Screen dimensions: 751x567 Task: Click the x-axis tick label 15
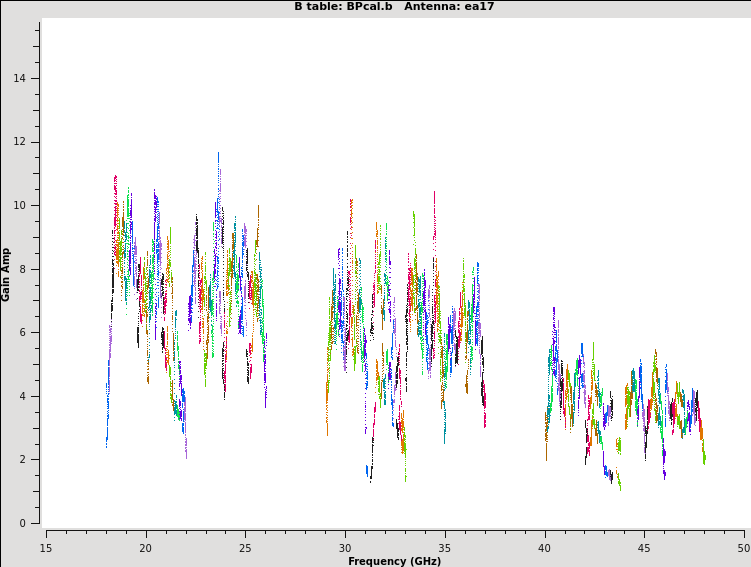46,548
